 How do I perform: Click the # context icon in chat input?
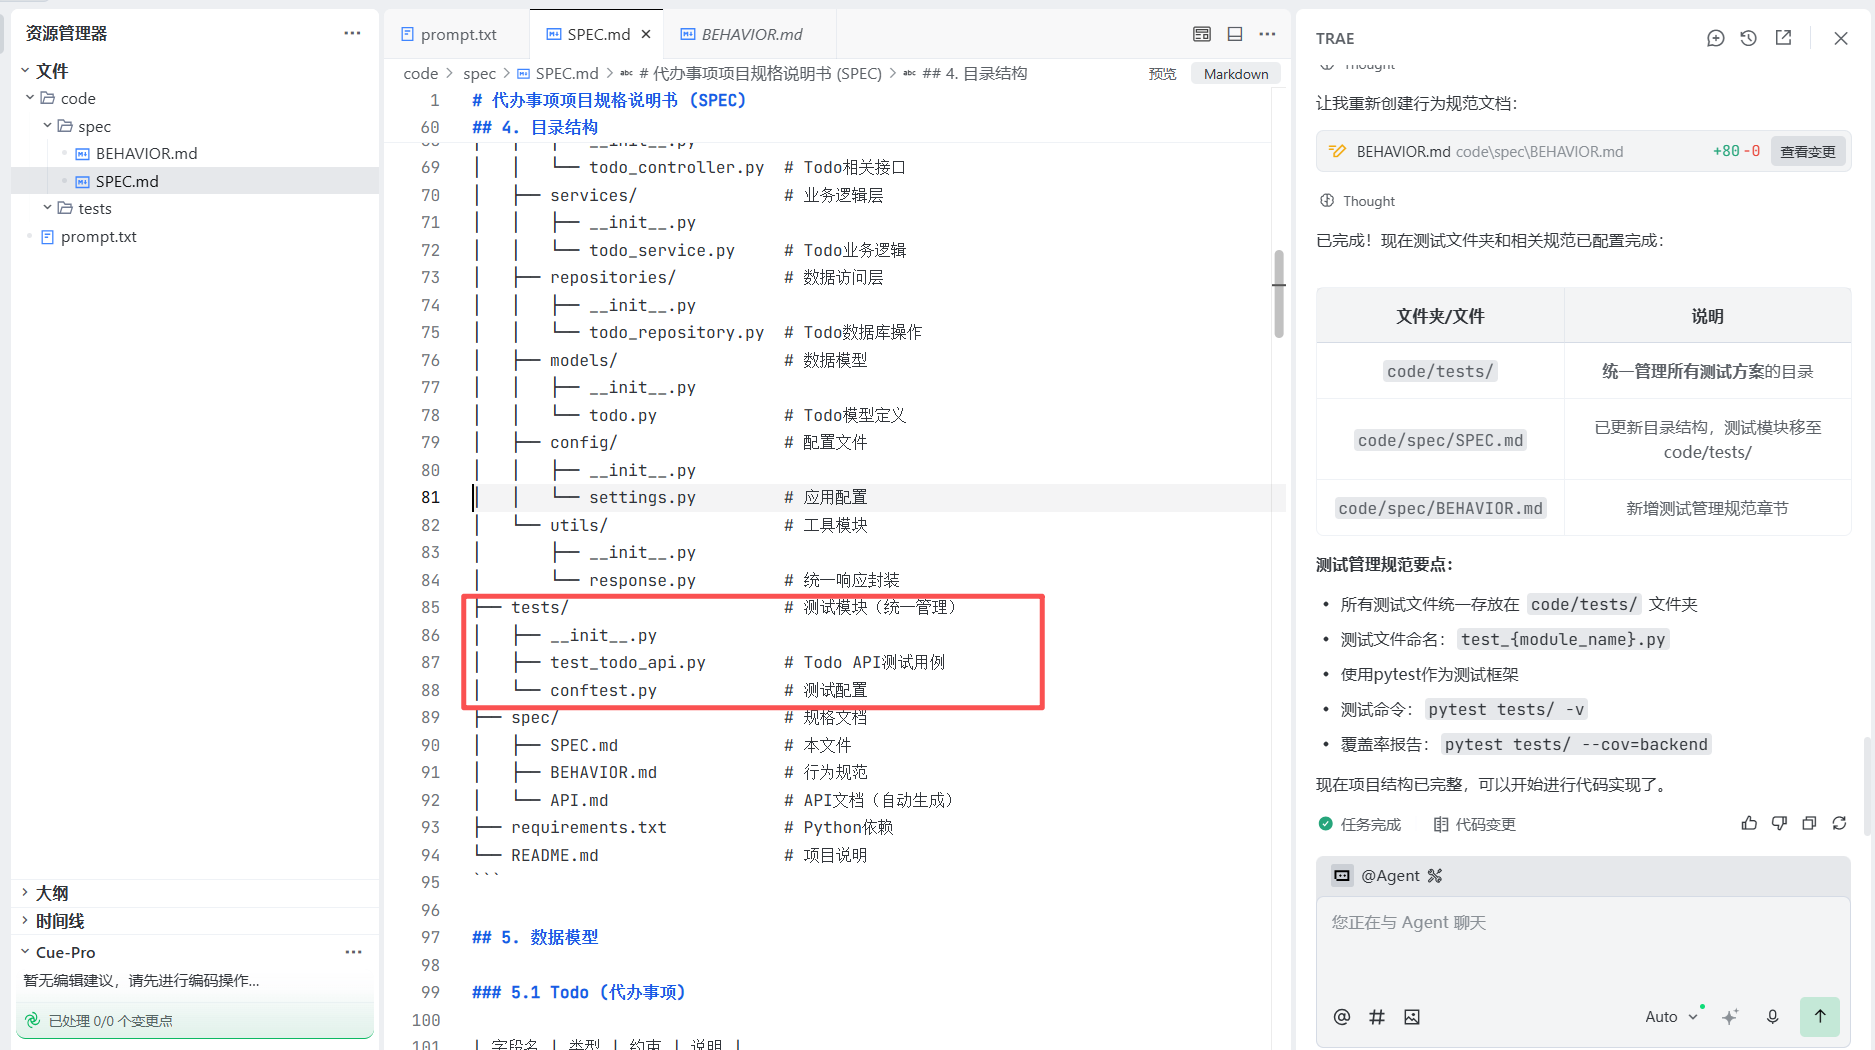coord(1377,1017)
